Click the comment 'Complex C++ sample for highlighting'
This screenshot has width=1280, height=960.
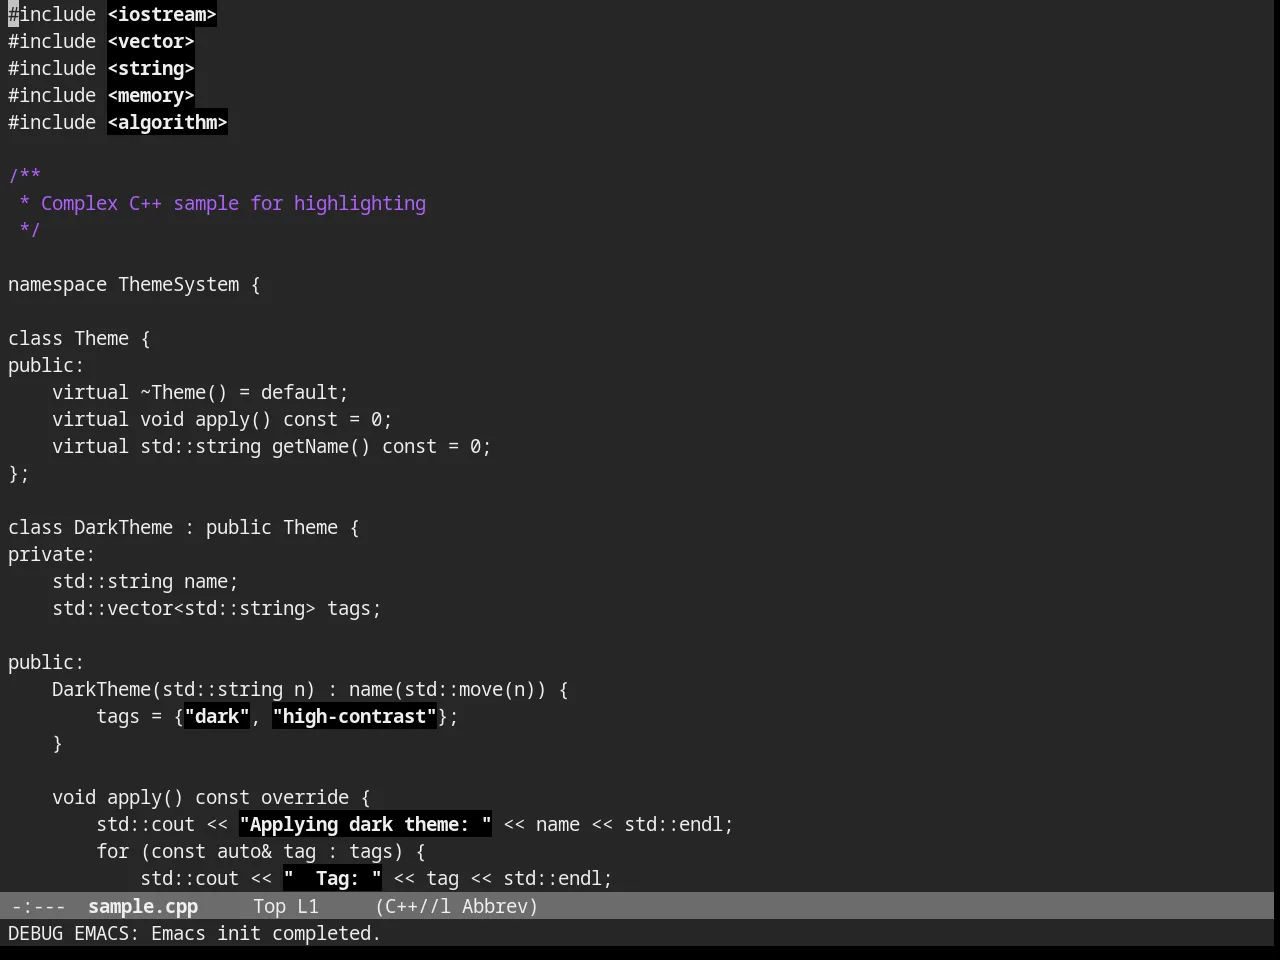[x=233, y=203]
